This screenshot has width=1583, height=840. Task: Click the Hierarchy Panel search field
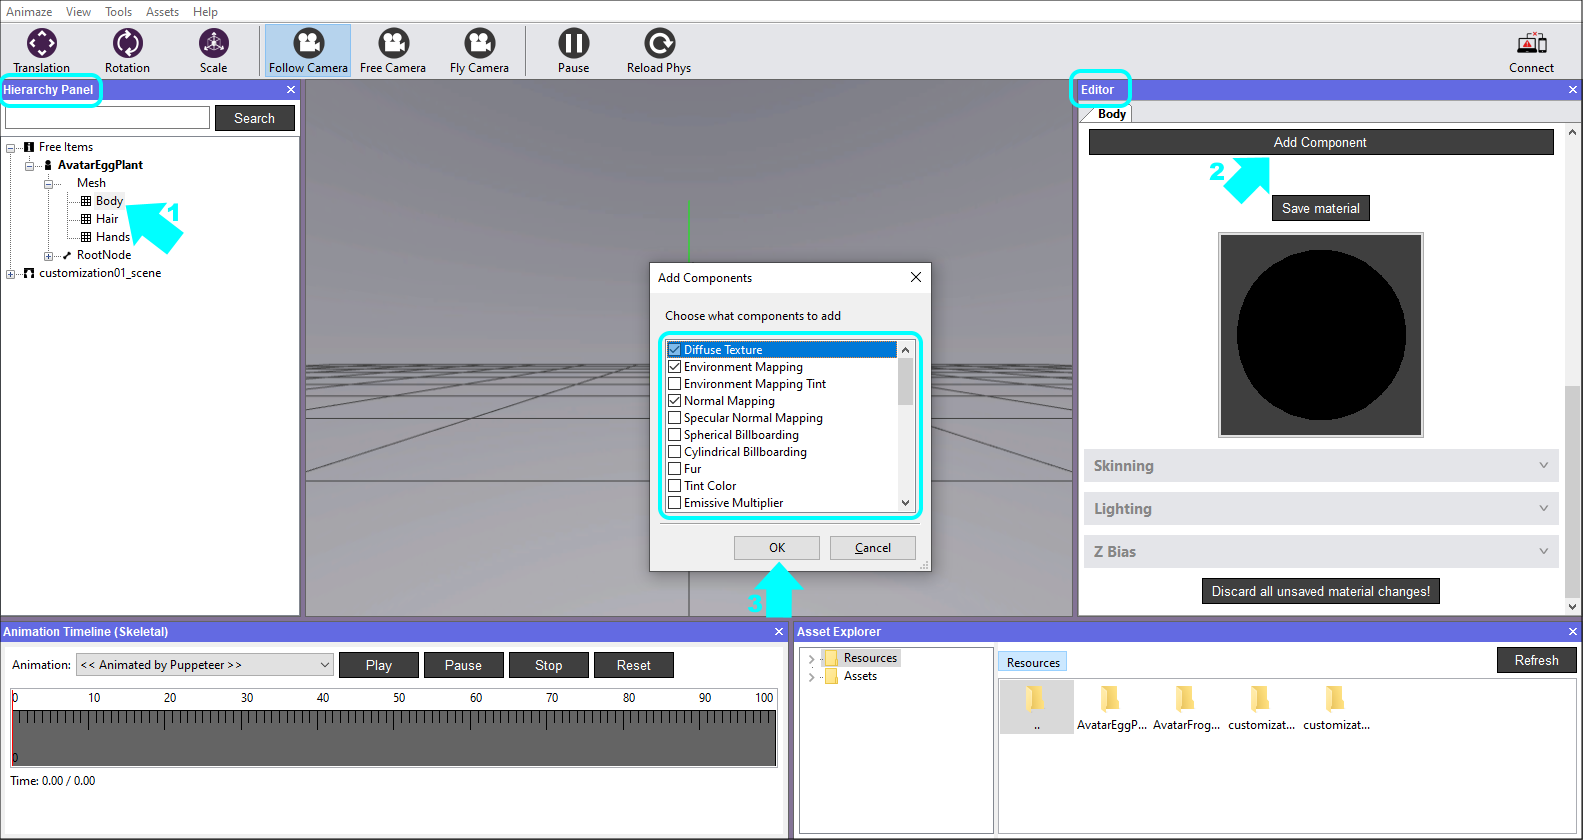108,118
